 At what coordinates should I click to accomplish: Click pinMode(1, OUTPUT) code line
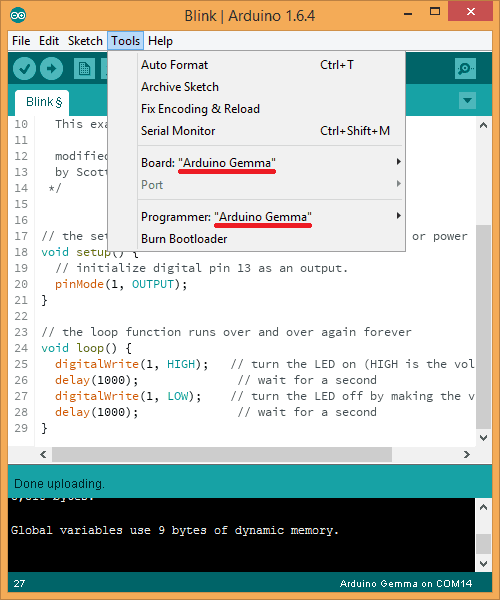(121, 284)
